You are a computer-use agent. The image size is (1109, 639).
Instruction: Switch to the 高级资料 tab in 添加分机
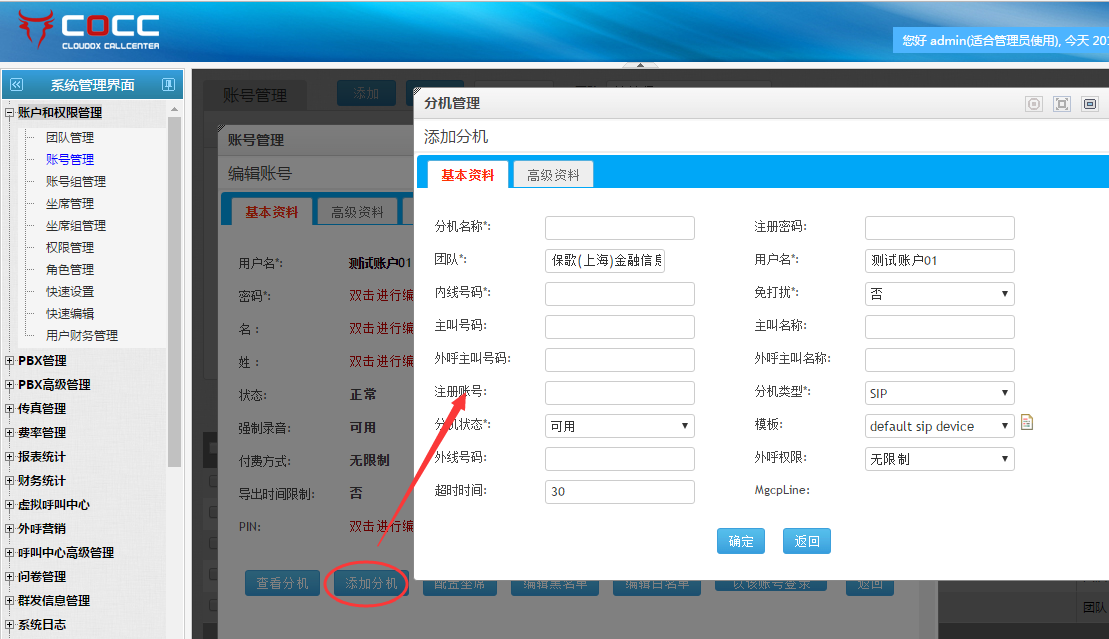[553, 175]
